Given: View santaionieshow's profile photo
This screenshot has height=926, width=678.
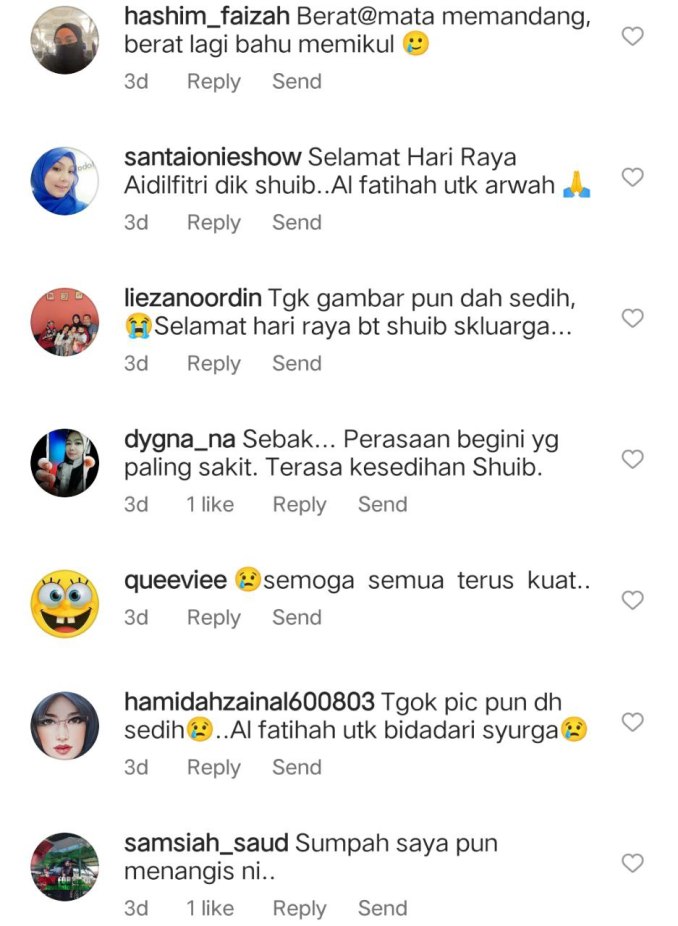Looking at the screenshot, I should (x=64, y=181).
